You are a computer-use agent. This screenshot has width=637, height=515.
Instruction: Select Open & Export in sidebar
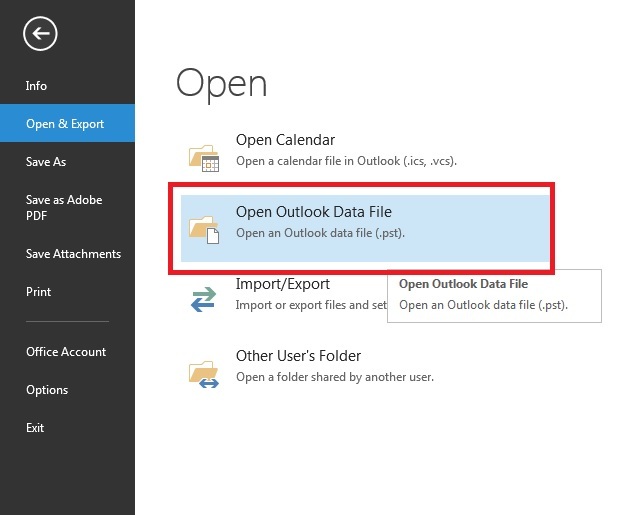click(67, 123)
